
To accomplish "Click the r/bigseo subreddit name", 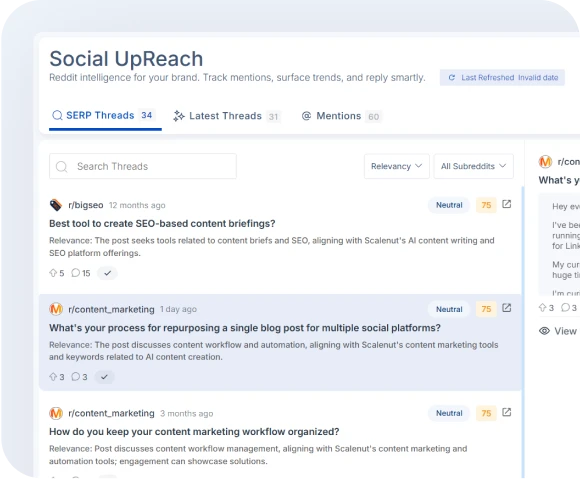I will pyautogui.click(x=86, y=205).
